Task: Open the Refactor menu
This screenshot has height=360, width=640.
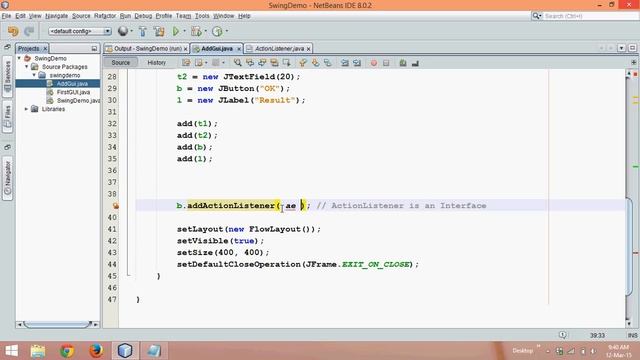Action: pos(105,16)
